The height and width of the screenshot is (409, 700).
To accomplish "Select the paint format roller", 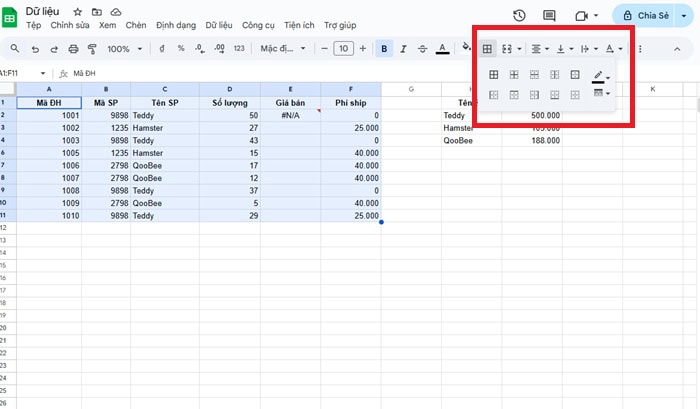I will tap(92, 49).
